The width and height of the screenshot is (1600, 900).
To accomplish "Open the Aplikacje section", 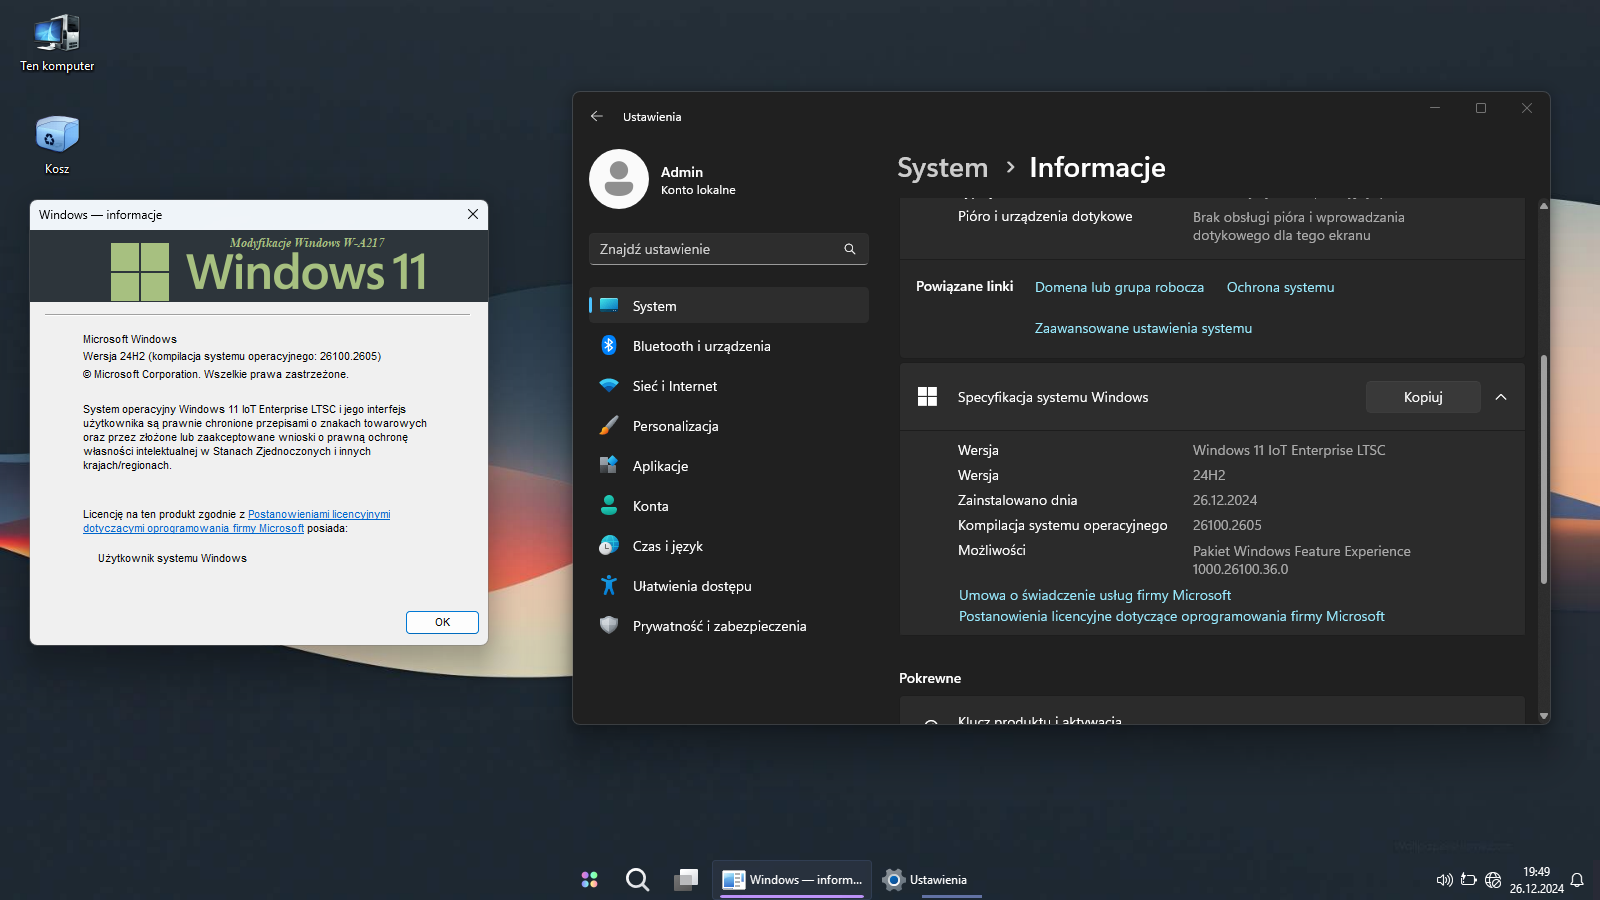I will coord(660,466).
